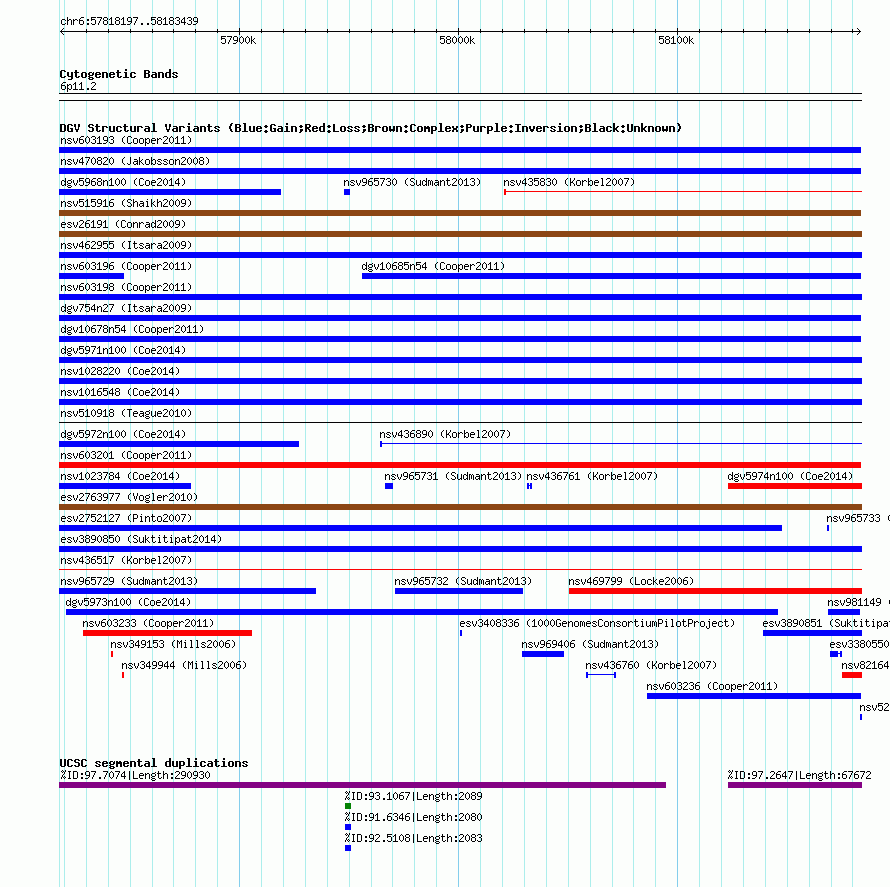Image resolution: width=890 pixels, height=887 pixels.
Task: Open the dgv754n27 (Itsara2009) label
Action: (x=126, y=308)
